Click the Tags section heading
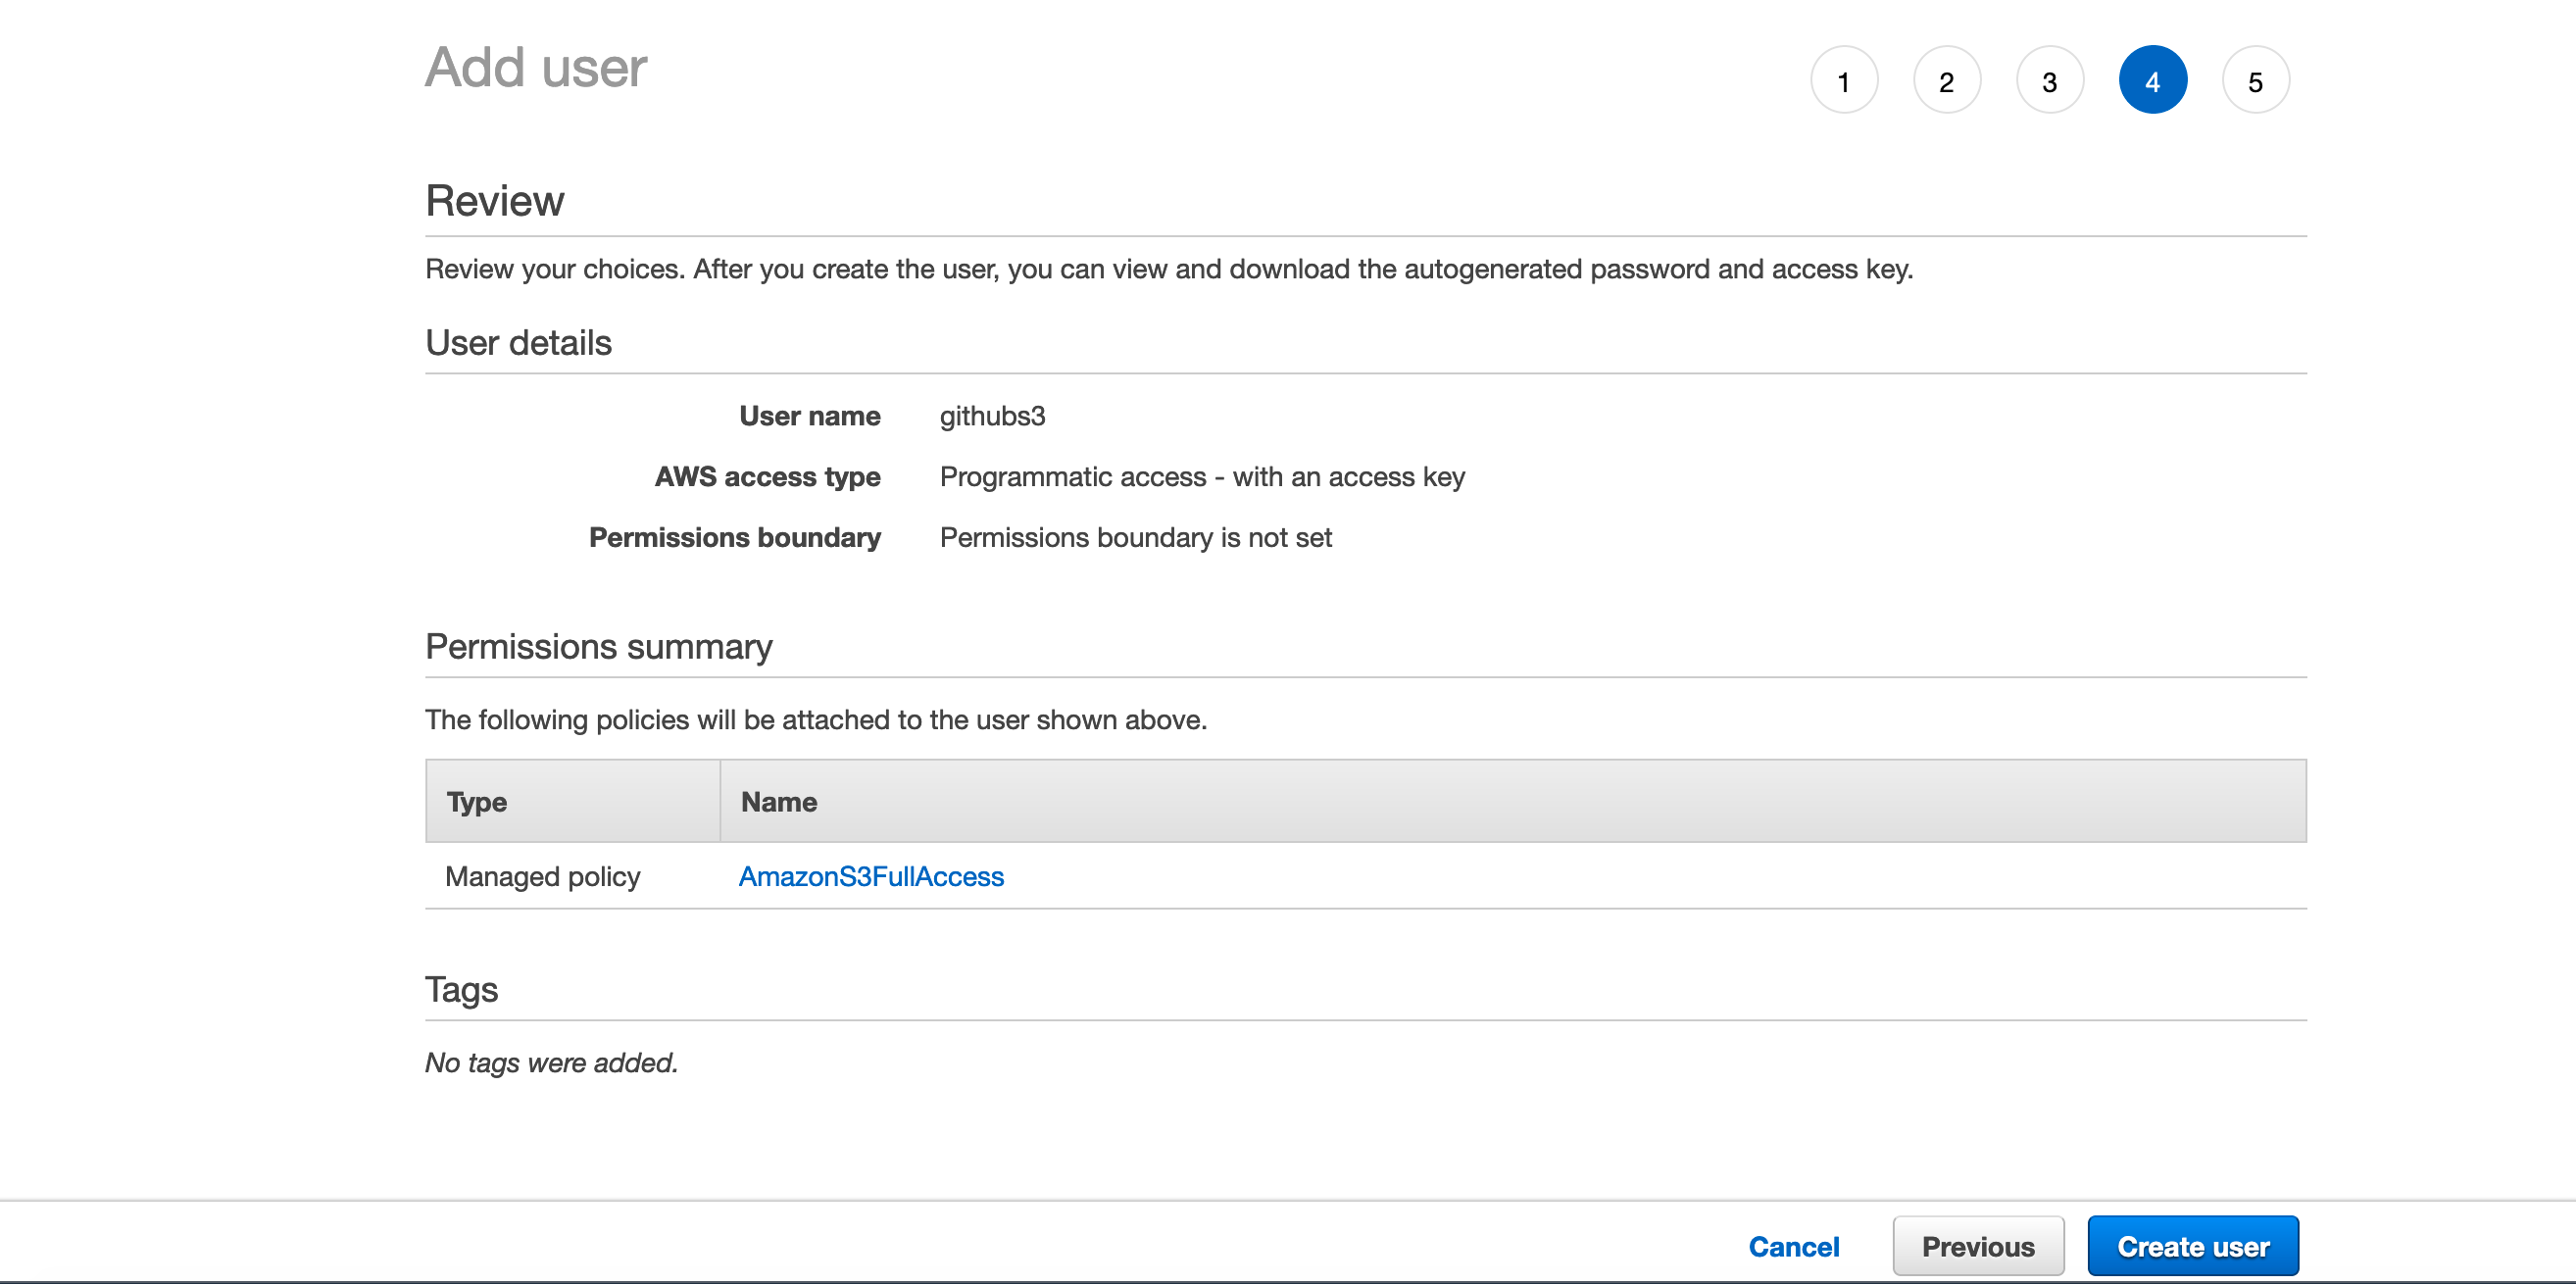This screenshot has width=2576, height=1284. (461, 990)
